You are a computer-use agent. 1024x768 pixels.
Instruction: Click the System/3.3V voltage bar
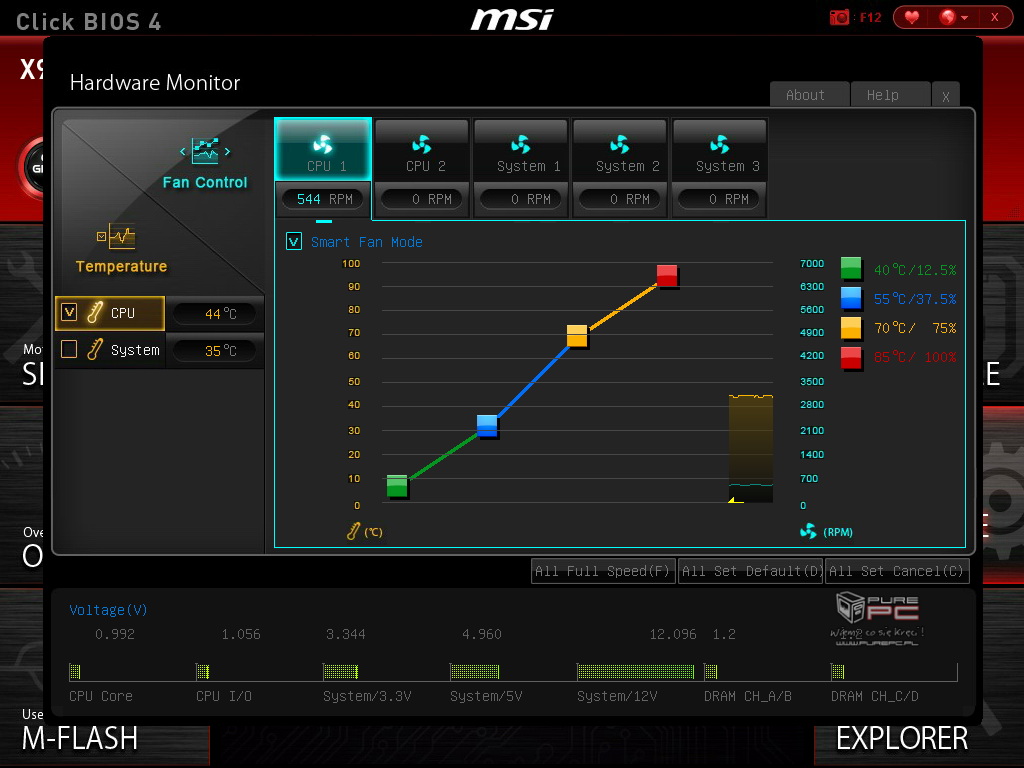click(x=341, y=671)
